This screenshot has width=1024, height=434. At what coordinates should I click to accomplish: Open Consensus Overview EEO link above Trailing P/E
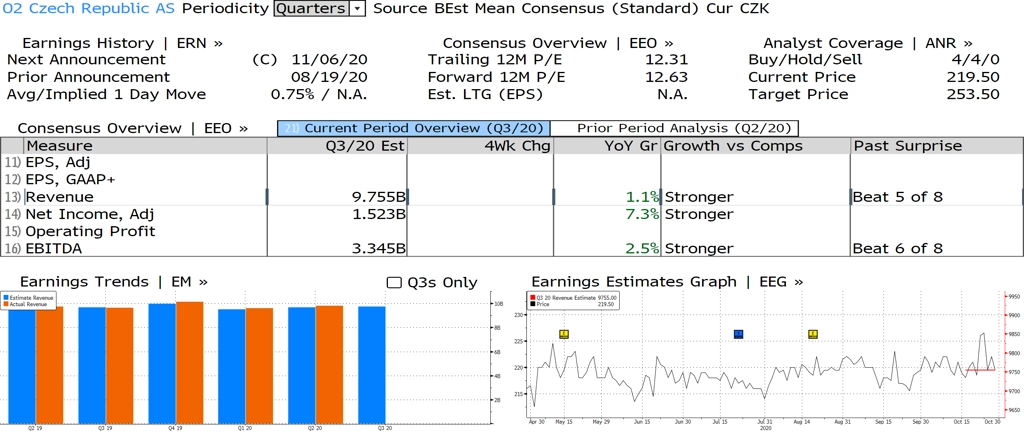[x=558, y=43]
